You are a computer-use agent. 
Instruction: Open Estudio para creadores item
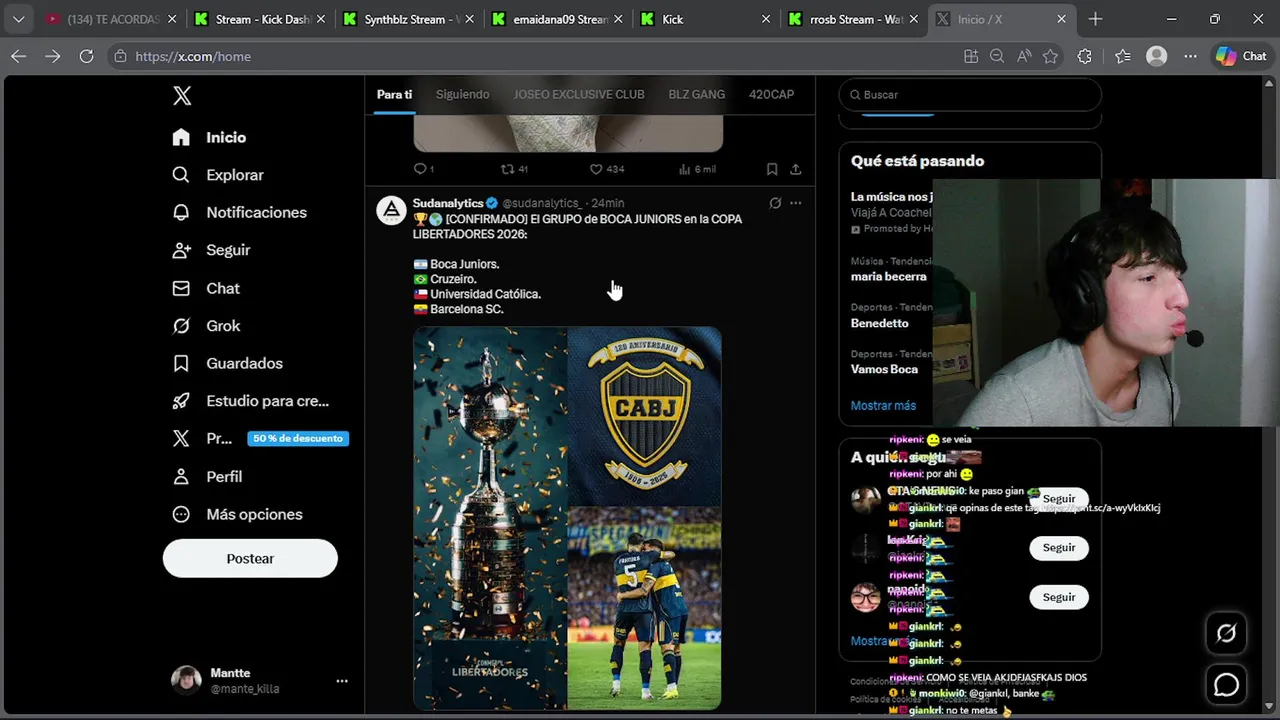point(250,401)
